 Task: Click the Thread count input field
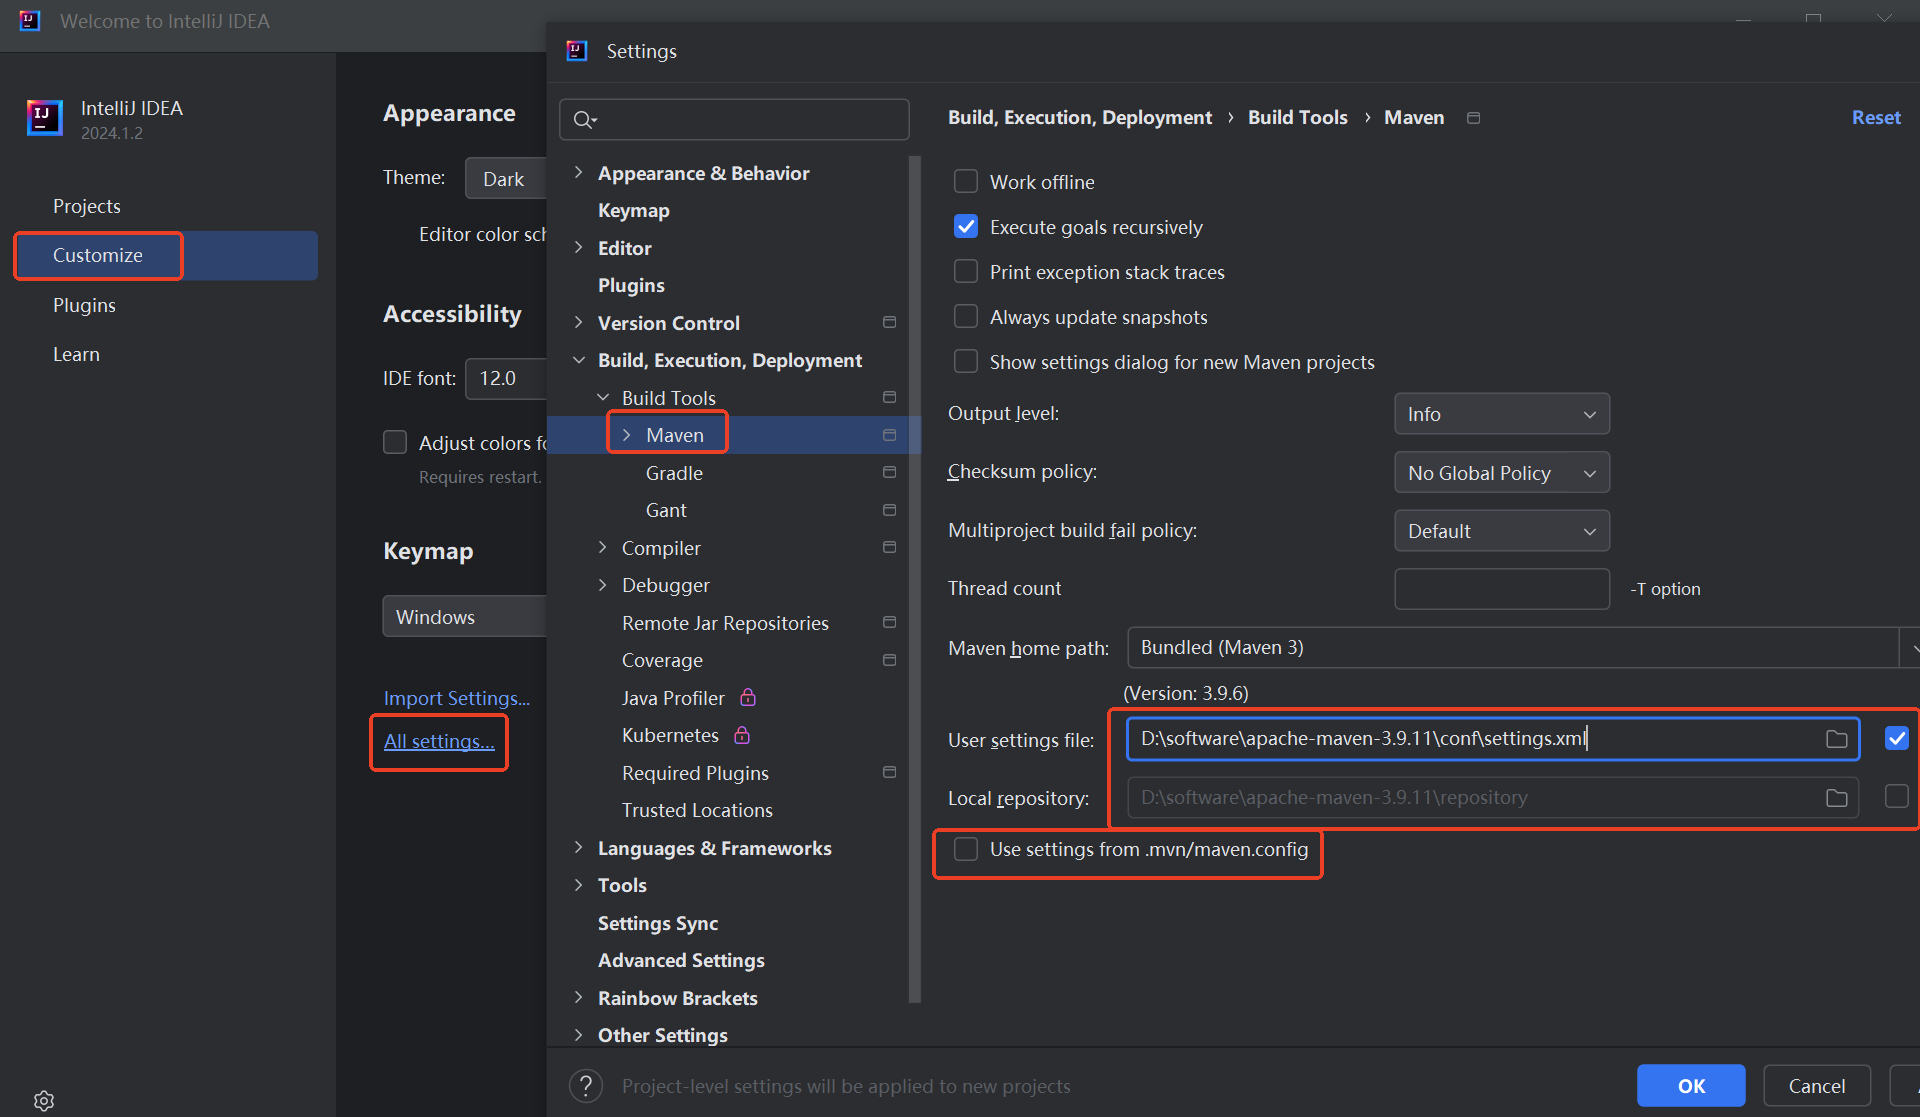pos(1501,589)
